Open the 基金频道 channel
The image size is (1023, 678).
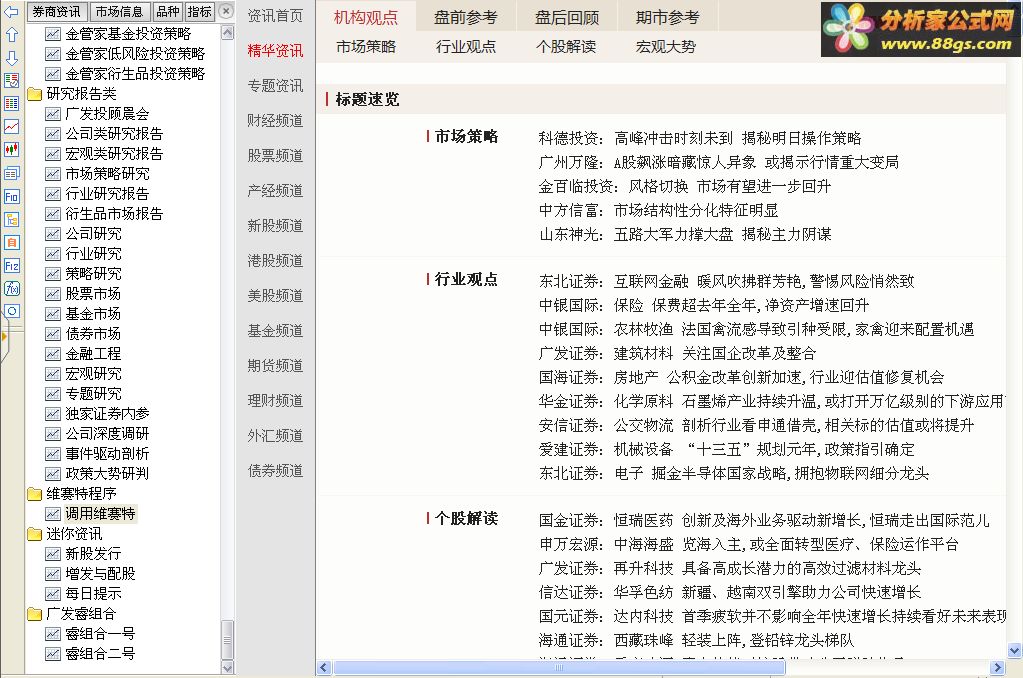tap(275, 330)
